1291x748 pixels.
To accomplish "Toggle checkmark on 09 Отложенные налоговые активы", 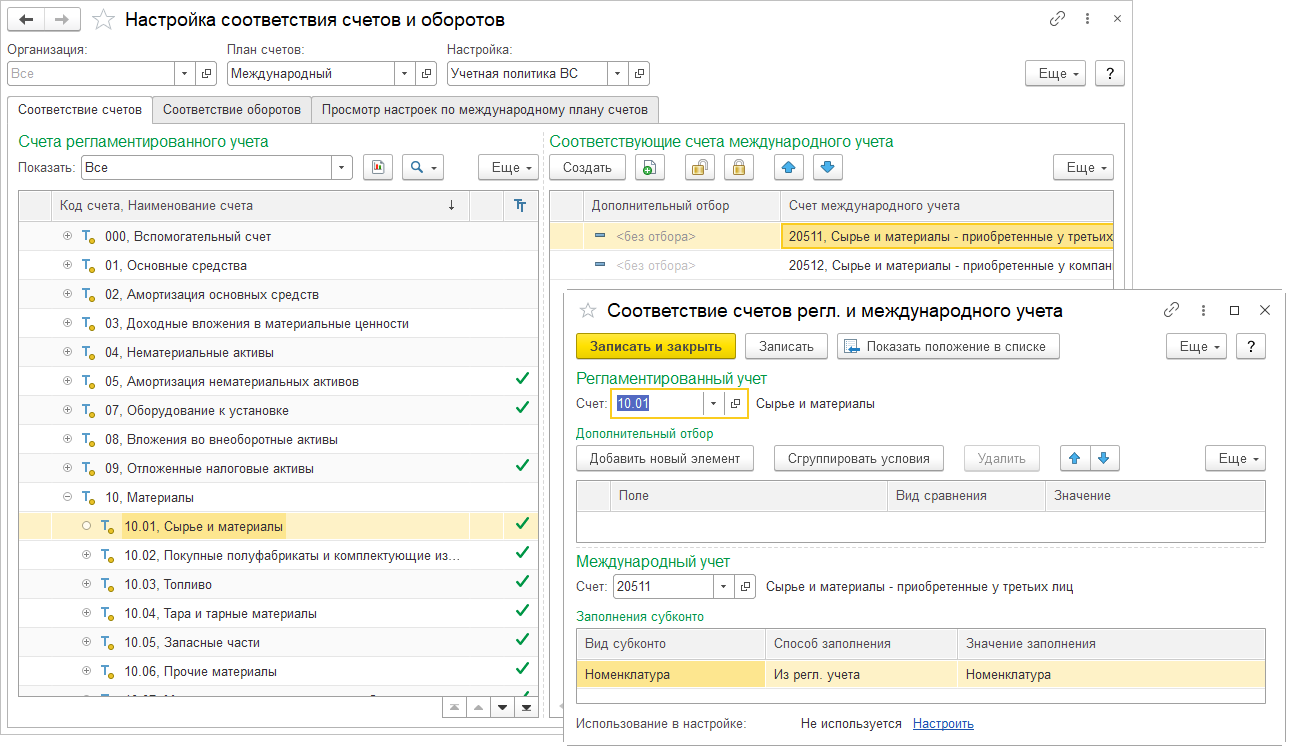I will [x=521, y=466].
